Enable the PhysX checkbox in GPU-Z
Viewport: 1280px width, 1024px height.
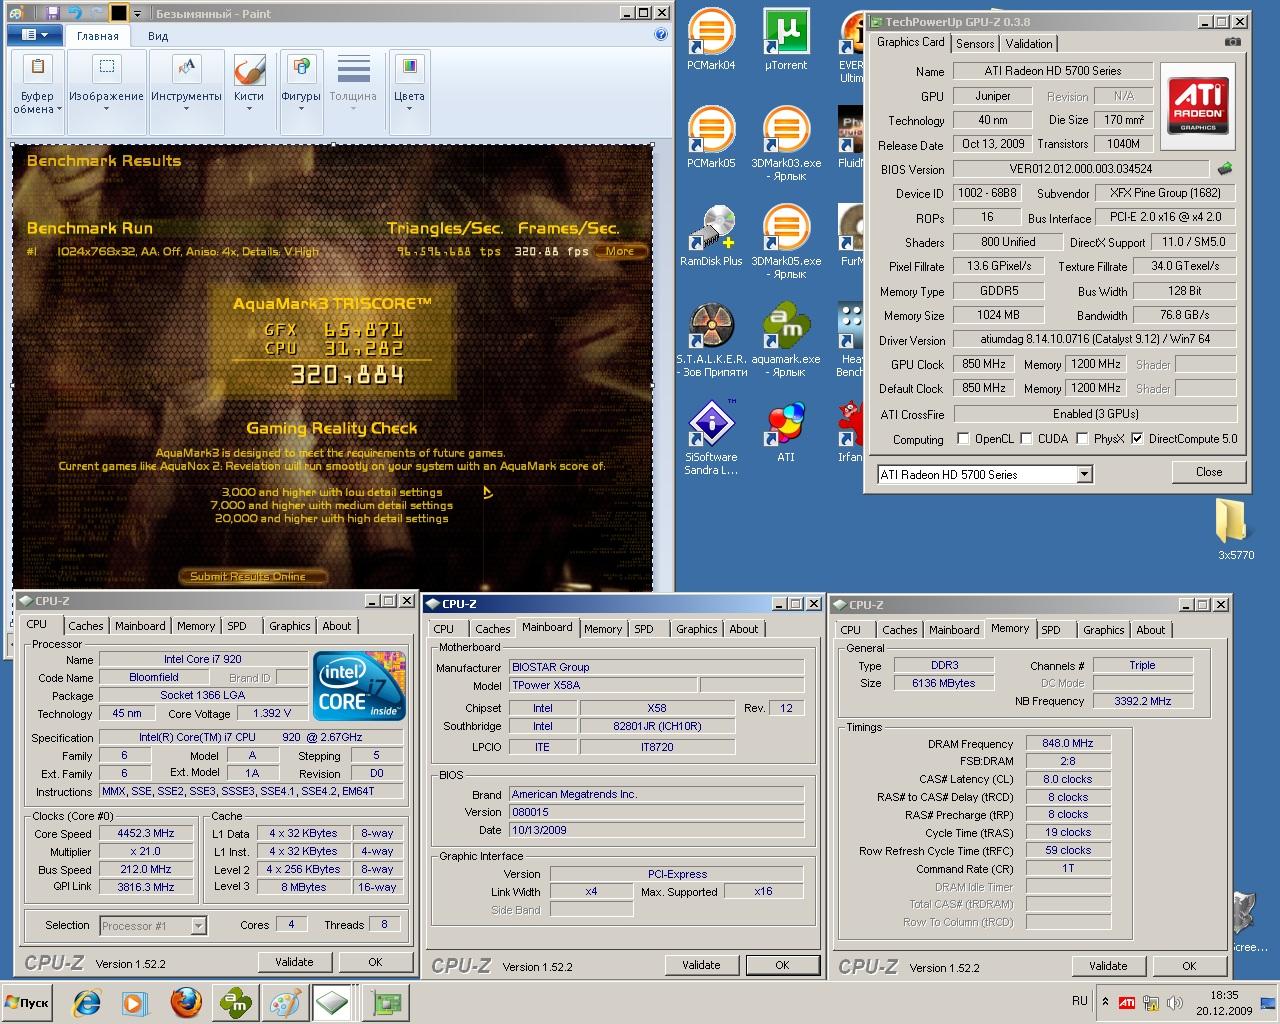[x=1082, y=438]
